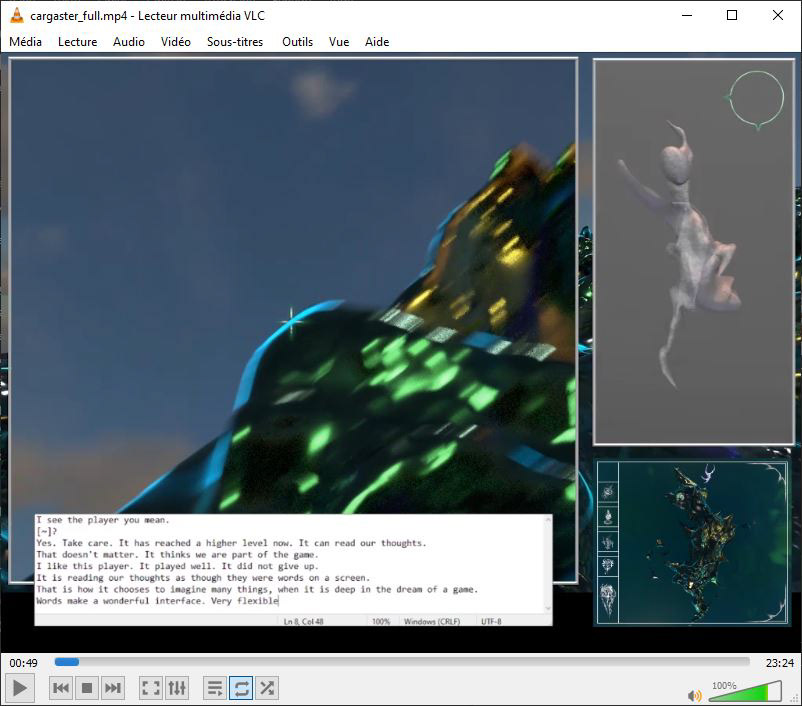Toggle the loop repeat mode
Image resolution: width=802 pixels, height=706 pixels.
click(241, 688)
